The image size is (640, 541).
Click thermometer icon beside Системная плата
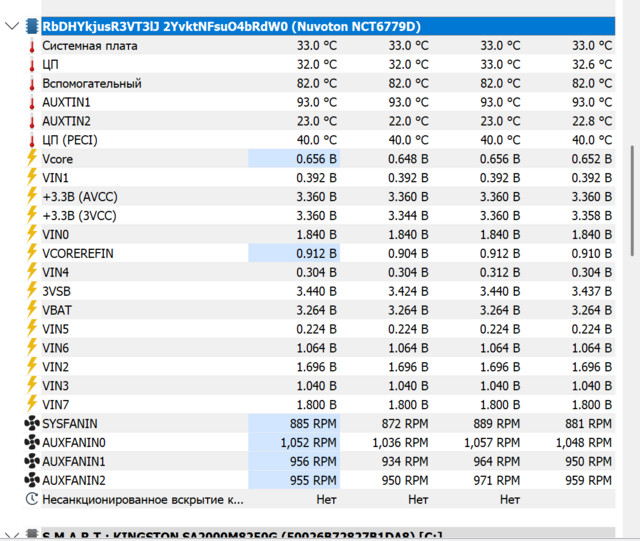[x=31, y=46]
